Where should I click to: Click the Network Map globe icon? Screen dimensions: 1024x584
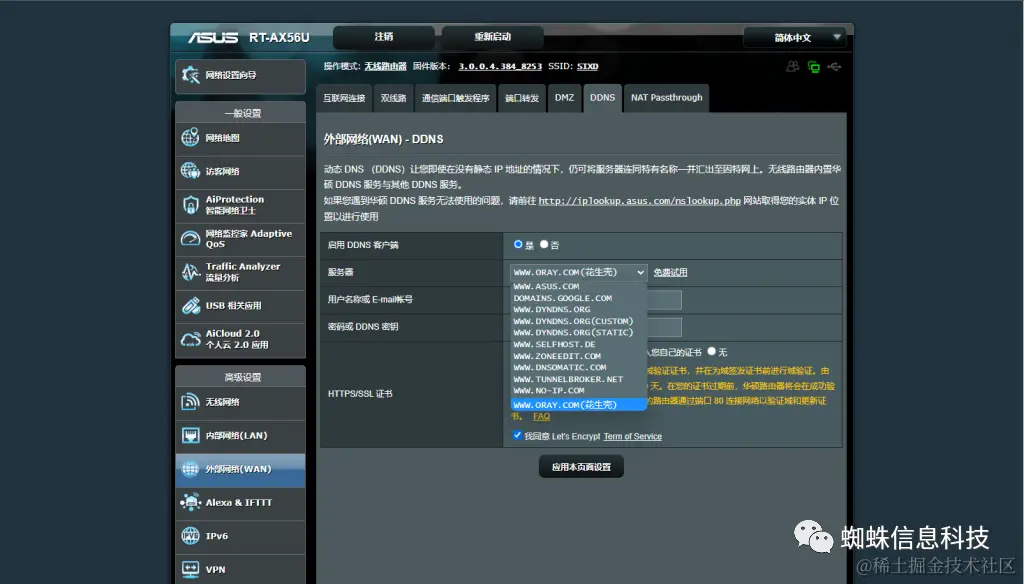coord(190,138)
